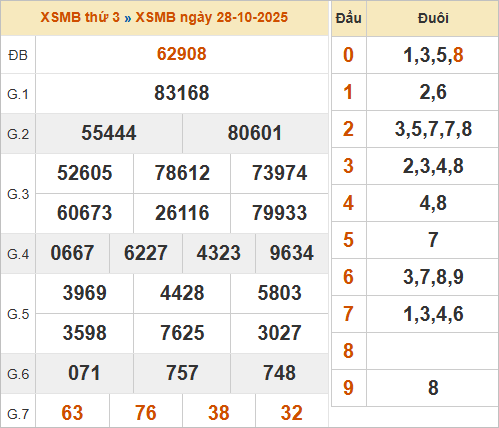Click G.3 number 79933
The image size is (499, 428).
(x=279, y=213)
